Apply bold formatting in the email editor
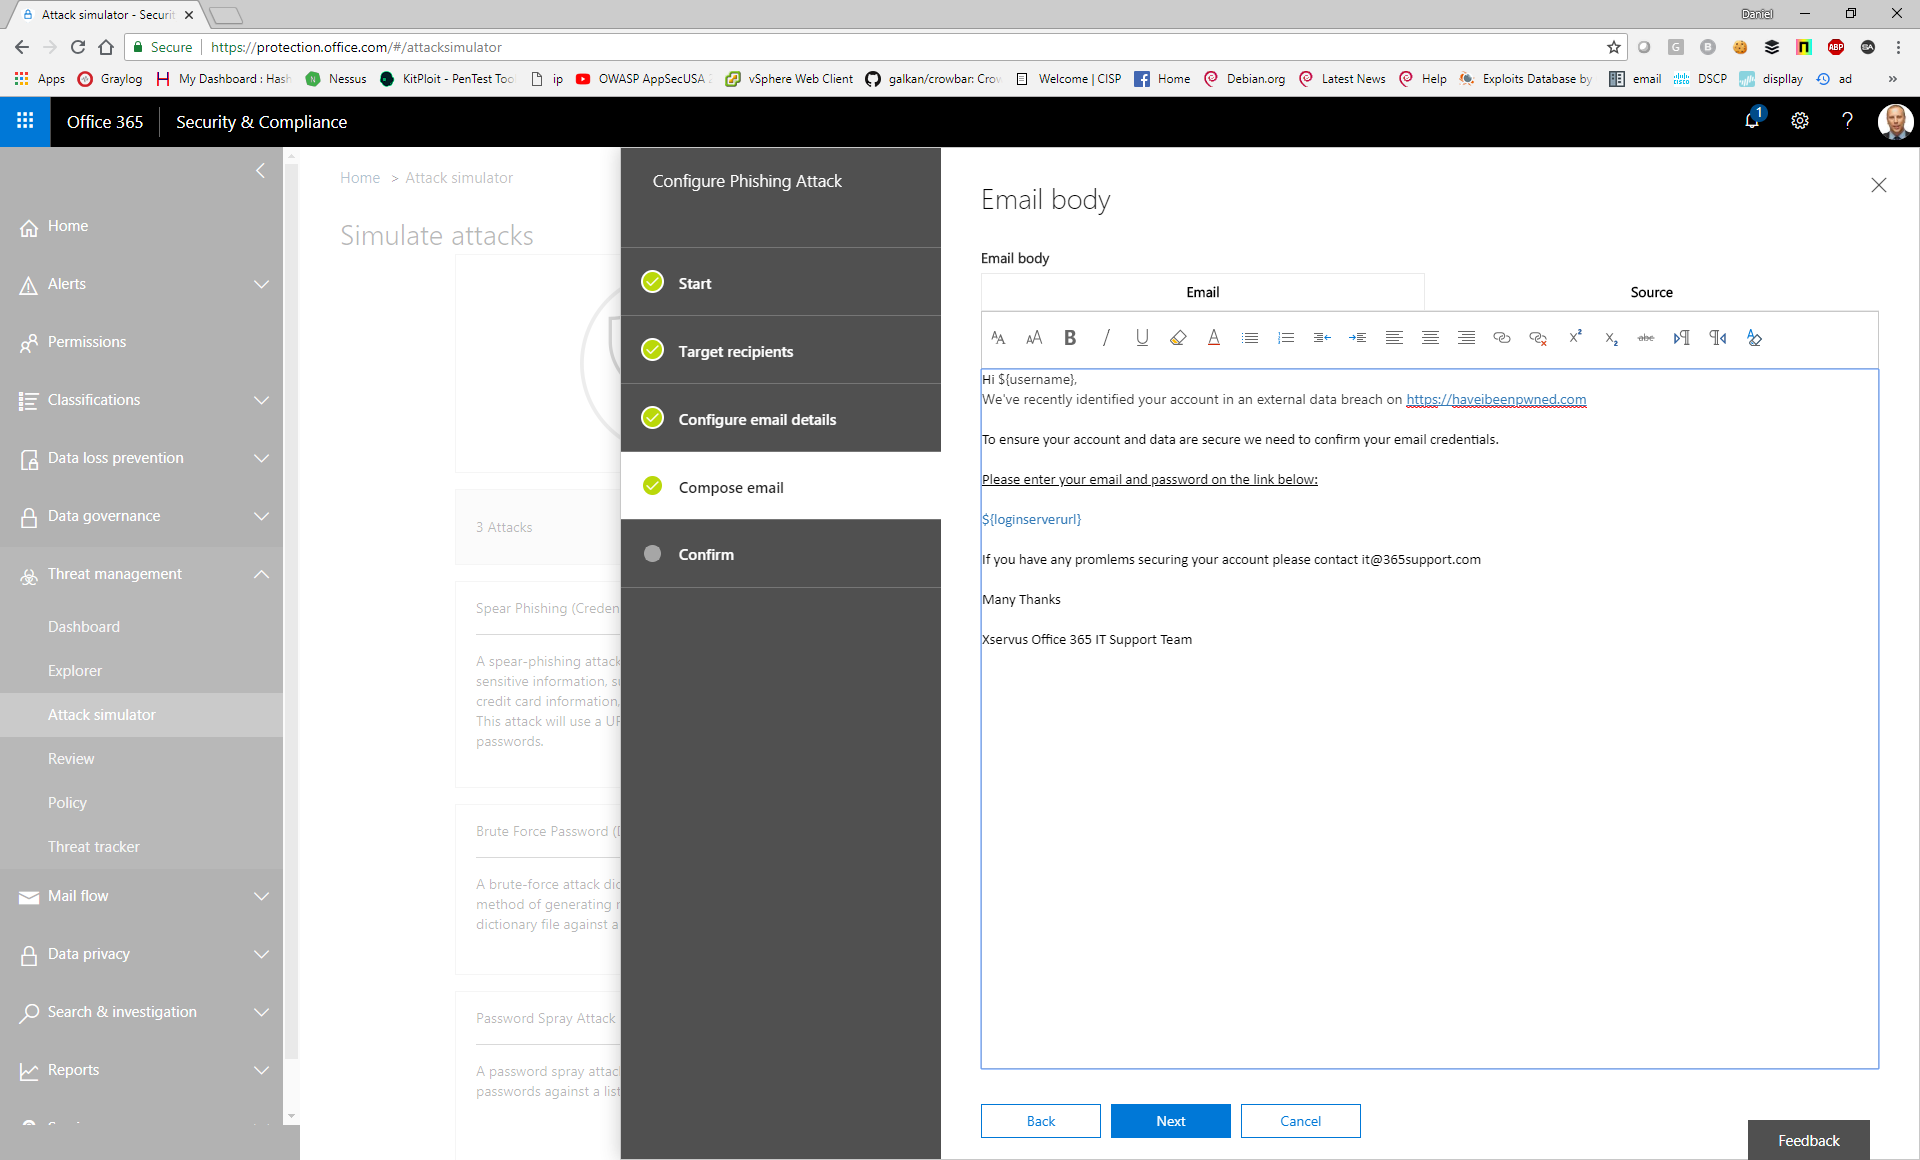 tap(1069, 338)
